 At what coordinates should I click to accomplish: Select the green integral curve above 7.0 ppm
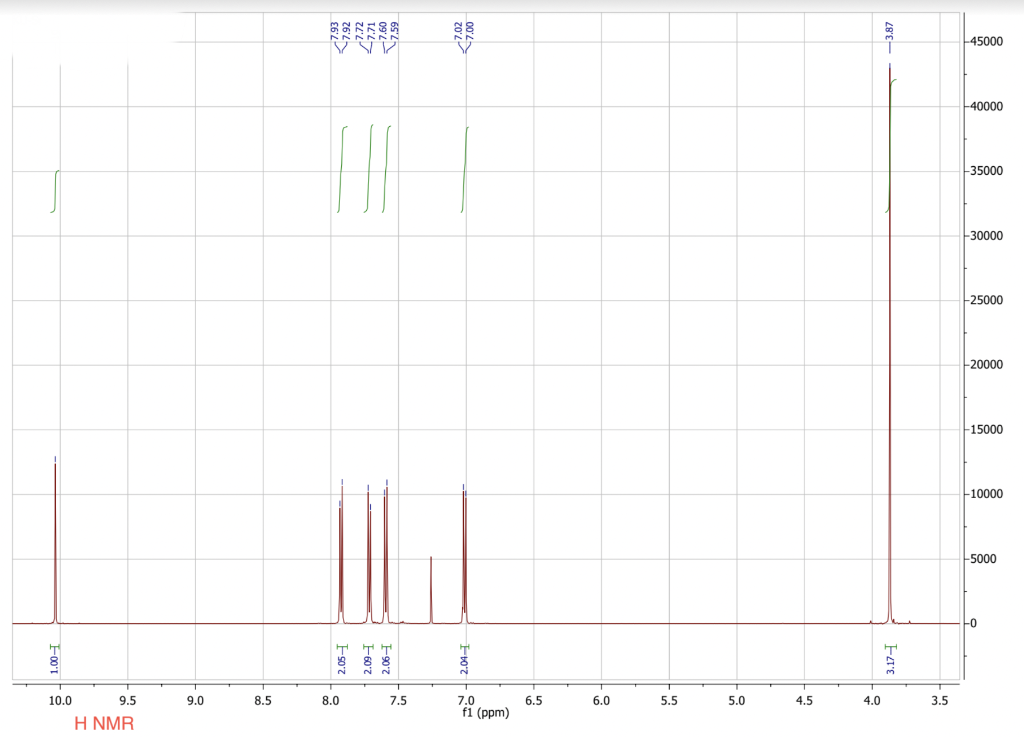(464, 170)
